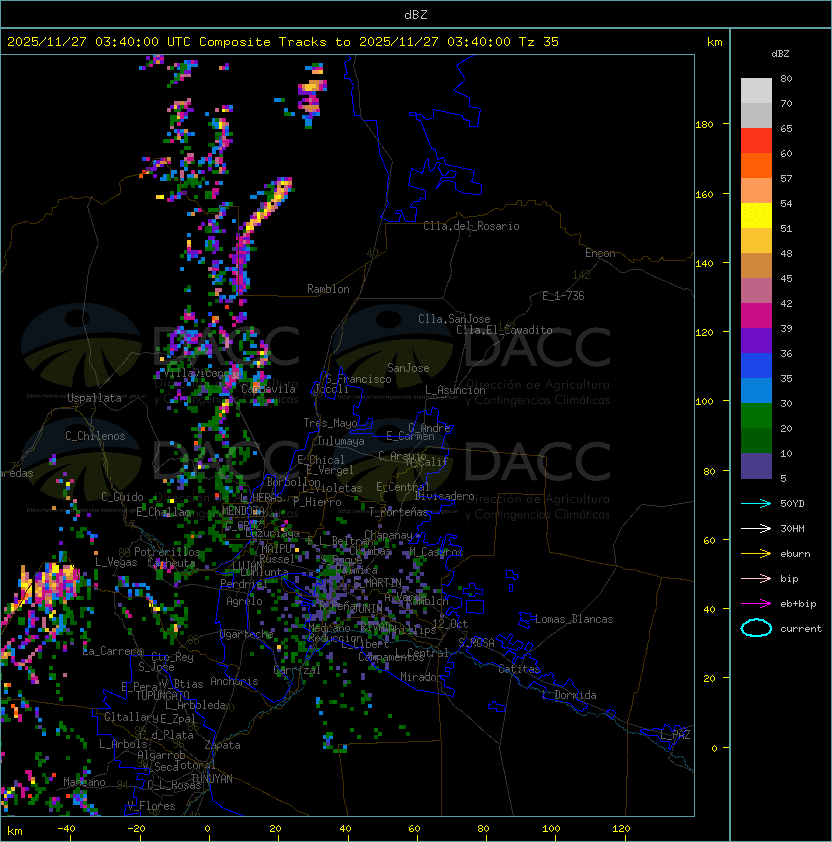
Task: Click the 'Capdevila' map label
Action: 268,389
